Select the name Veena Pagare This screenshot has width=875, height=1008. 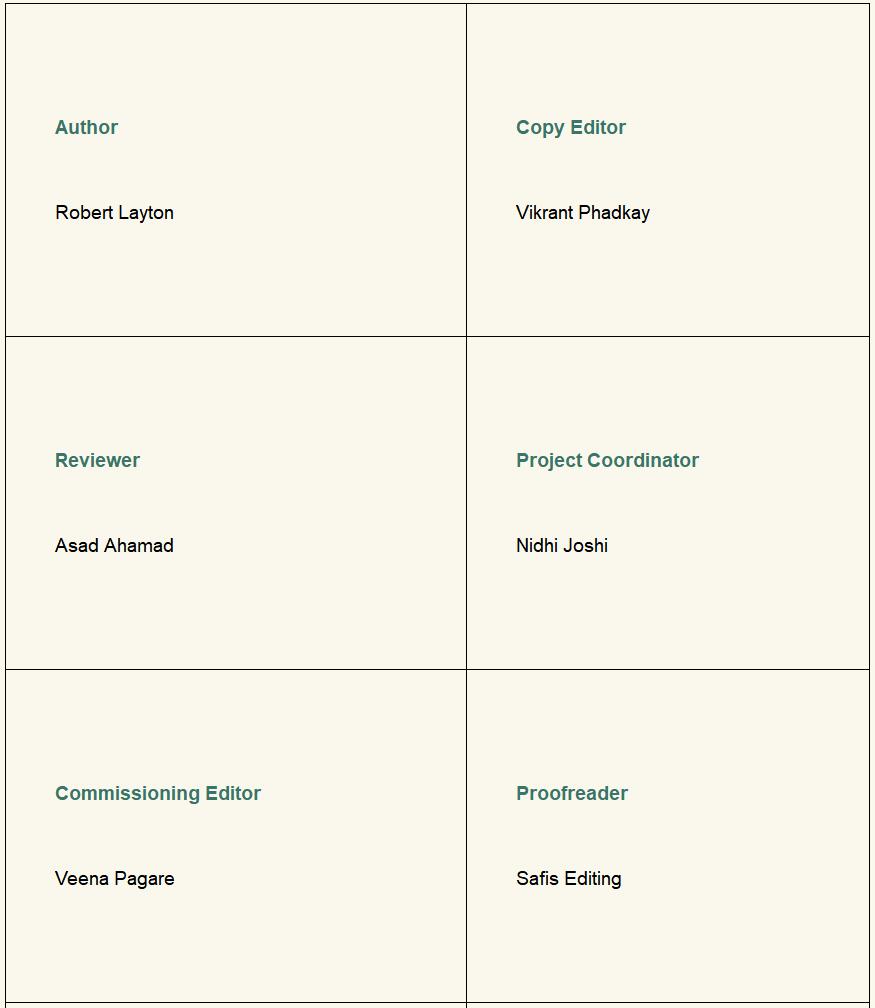(114, 878)
